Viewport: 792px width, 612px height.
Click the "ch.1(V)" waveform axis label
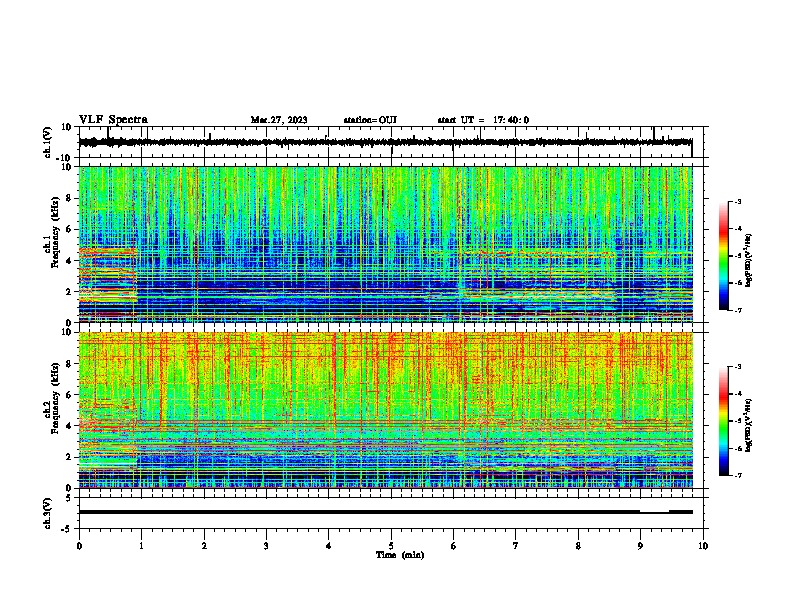(x=48, y=142)
